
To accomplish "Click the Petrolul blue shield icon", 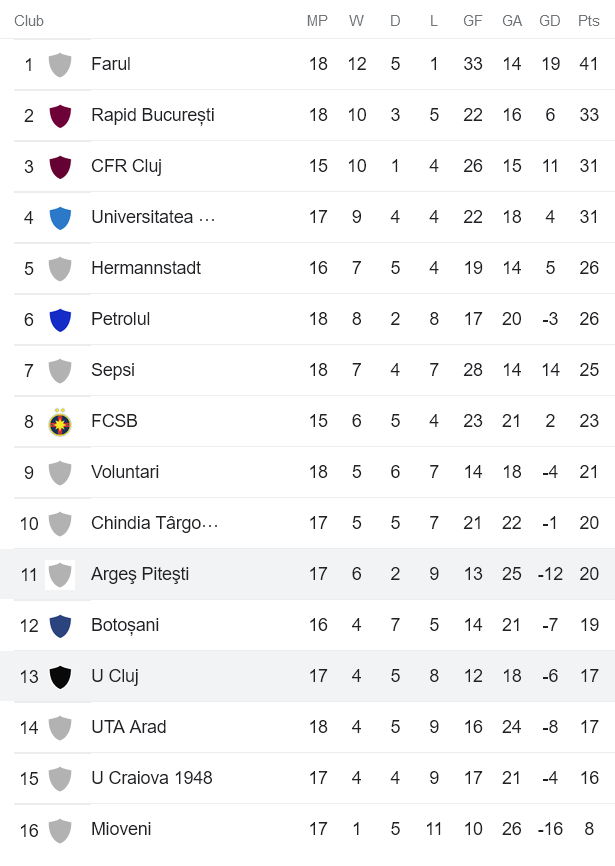I will pos(60,319).
